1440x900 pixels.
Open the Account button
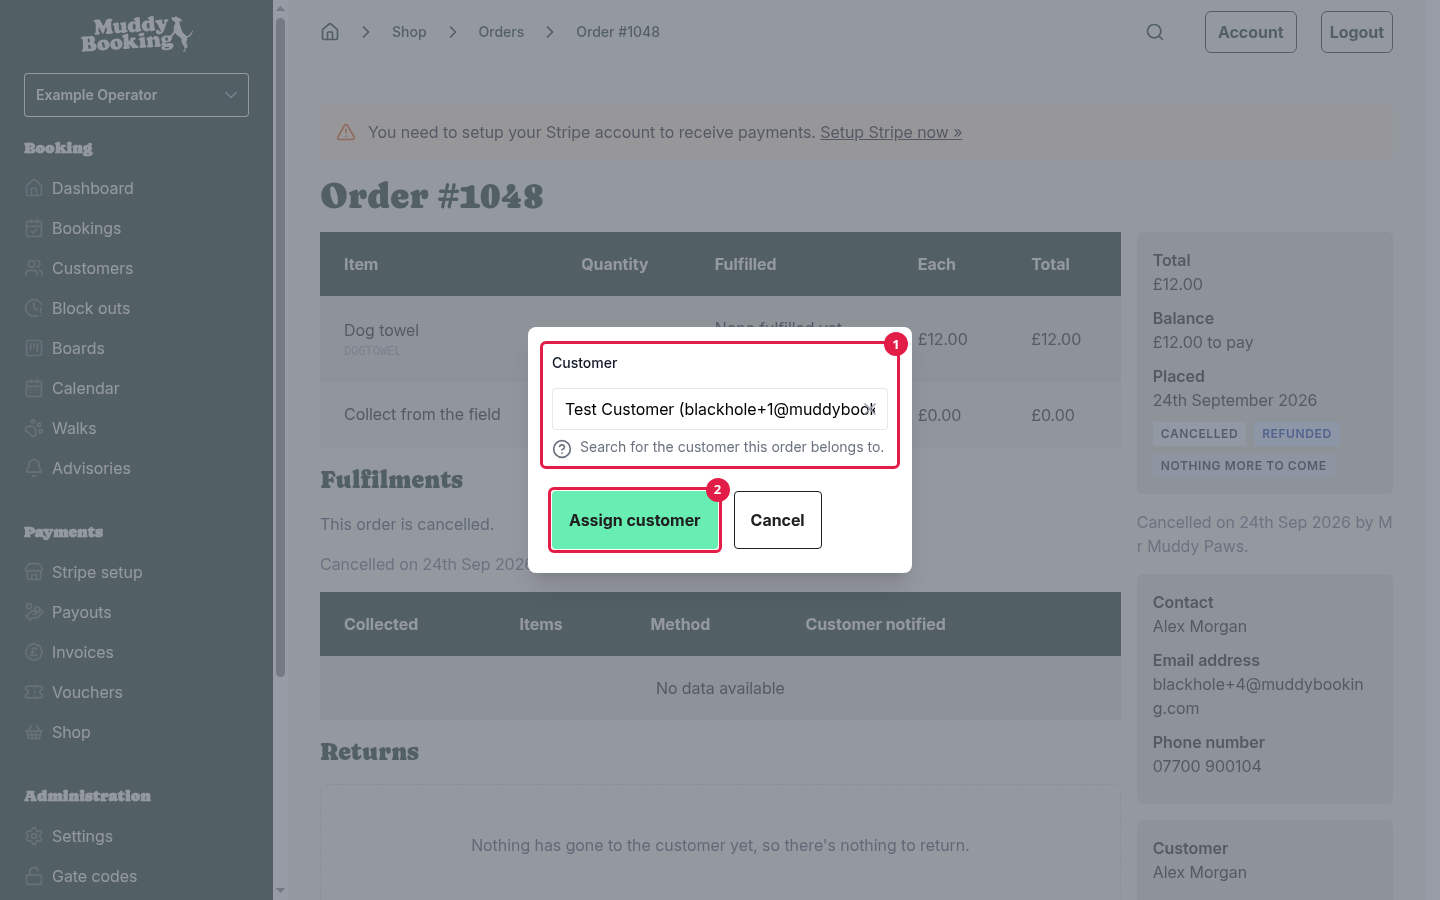tap(1251, 32)
